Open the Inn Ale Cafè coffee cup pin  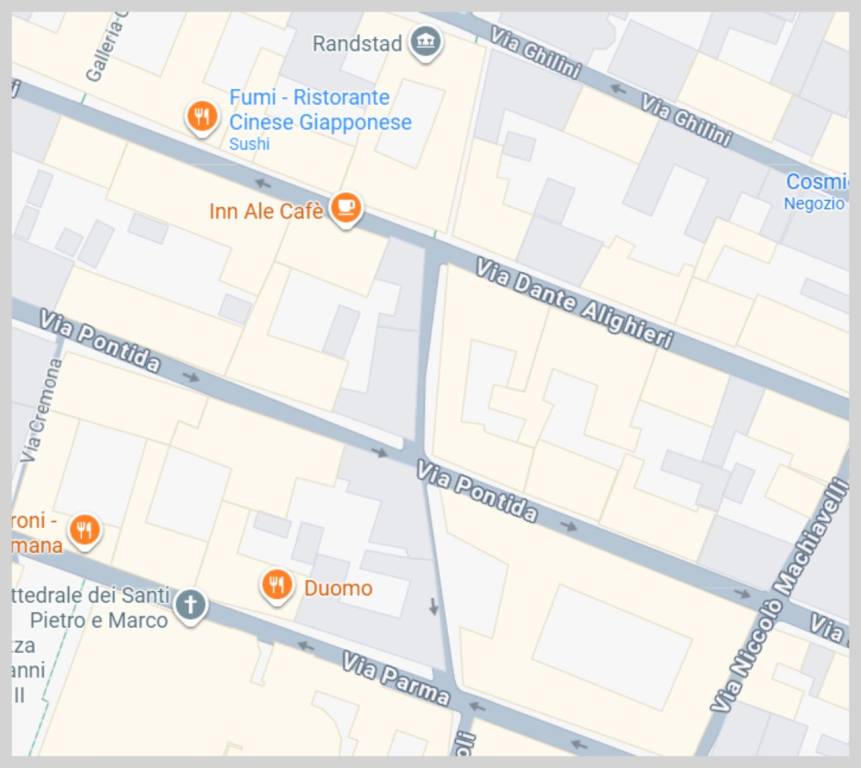click(346, 209)
